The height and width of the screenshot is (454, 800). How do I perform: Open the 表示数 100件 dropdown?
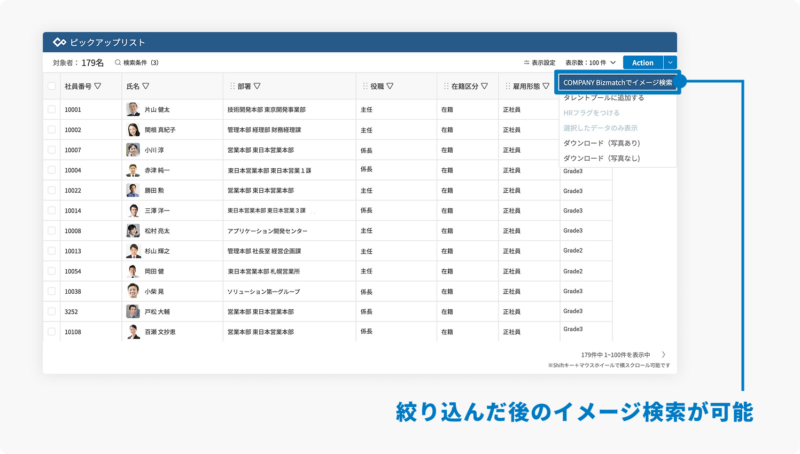click(x=590, y=63)
